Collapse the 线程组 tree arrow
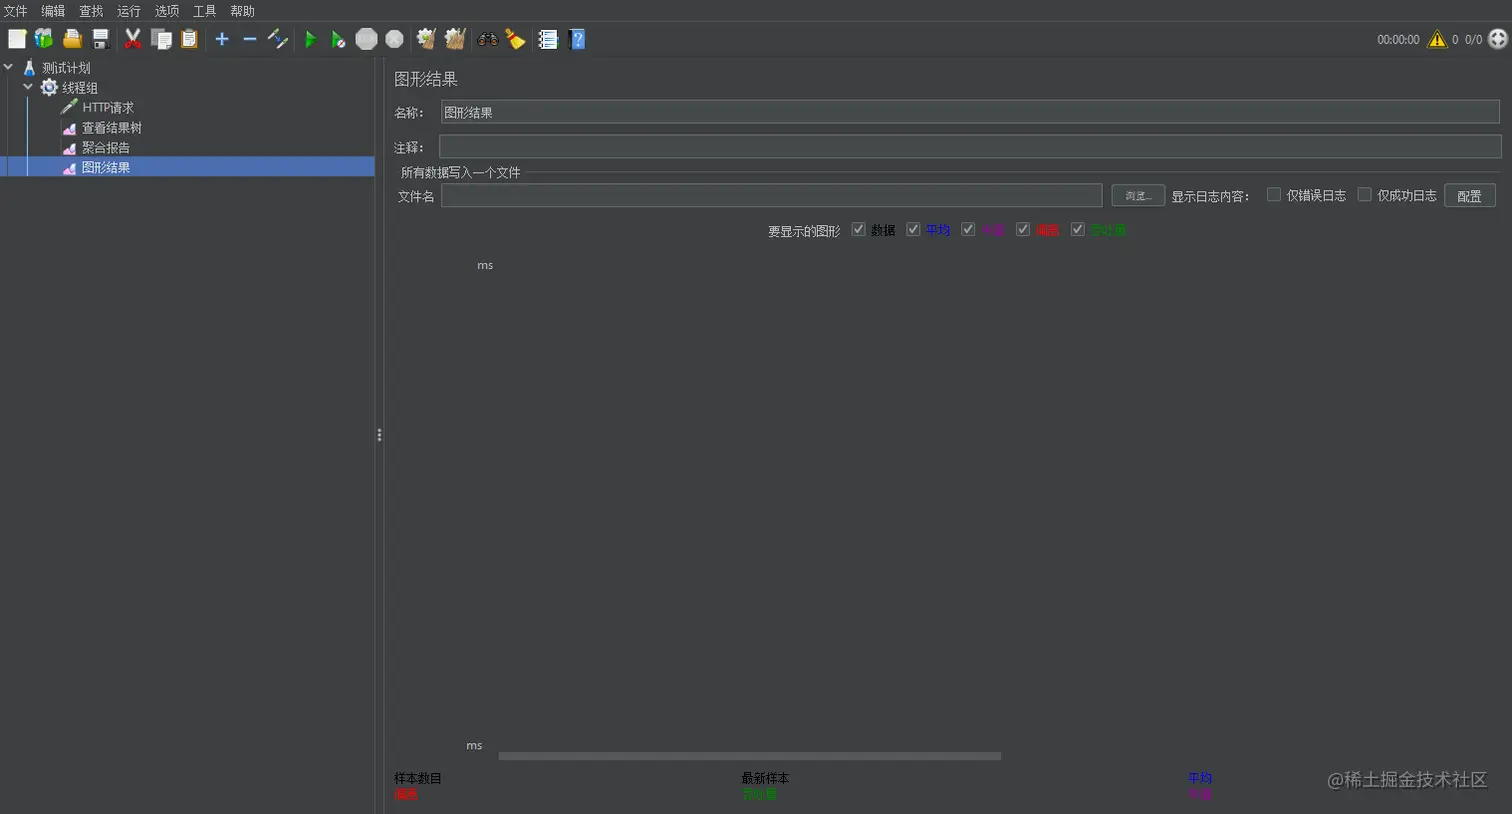Viewport: 1512px width, 814px height. pos(28,88)
